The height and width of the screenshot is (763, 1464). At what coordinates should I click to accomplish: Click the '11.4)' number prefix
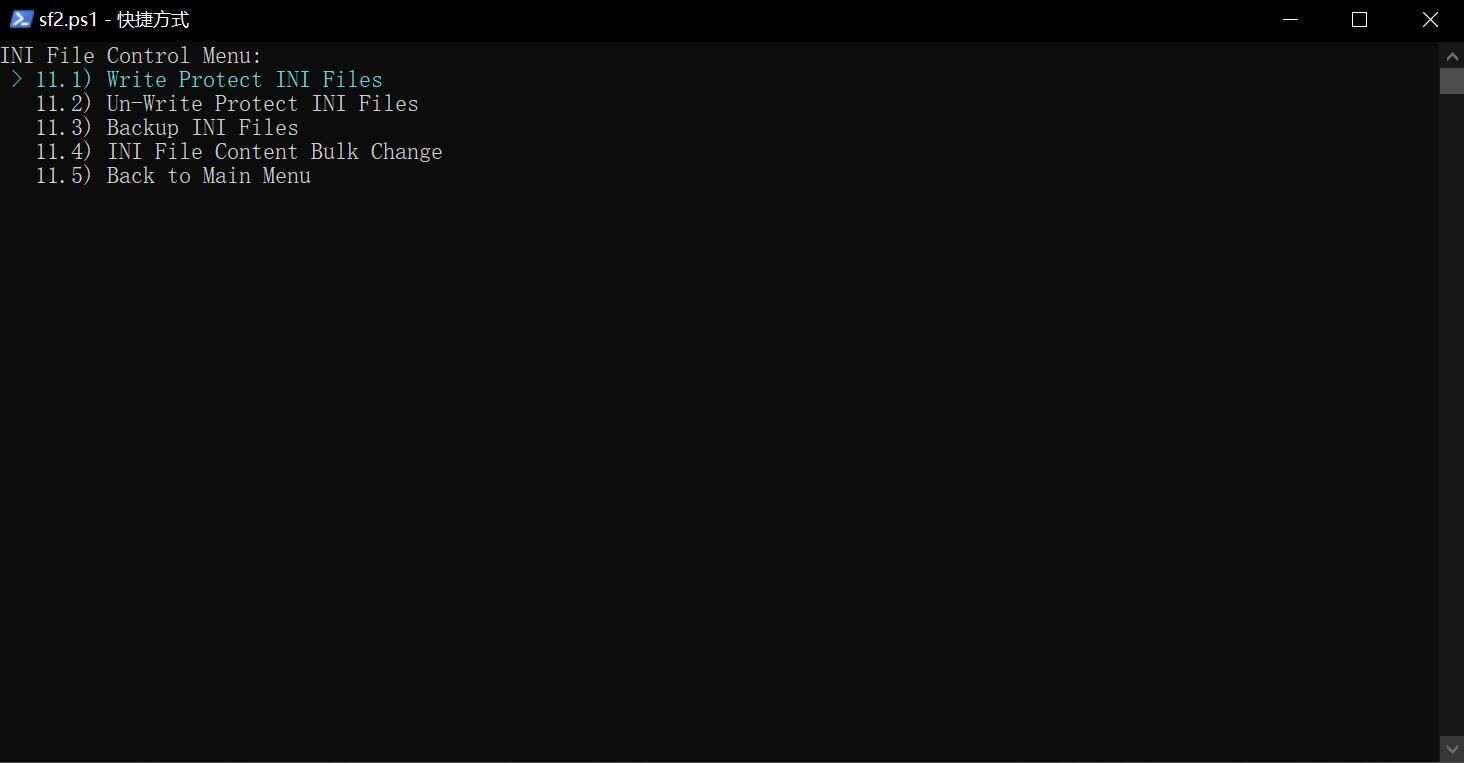tap(64, 152)
